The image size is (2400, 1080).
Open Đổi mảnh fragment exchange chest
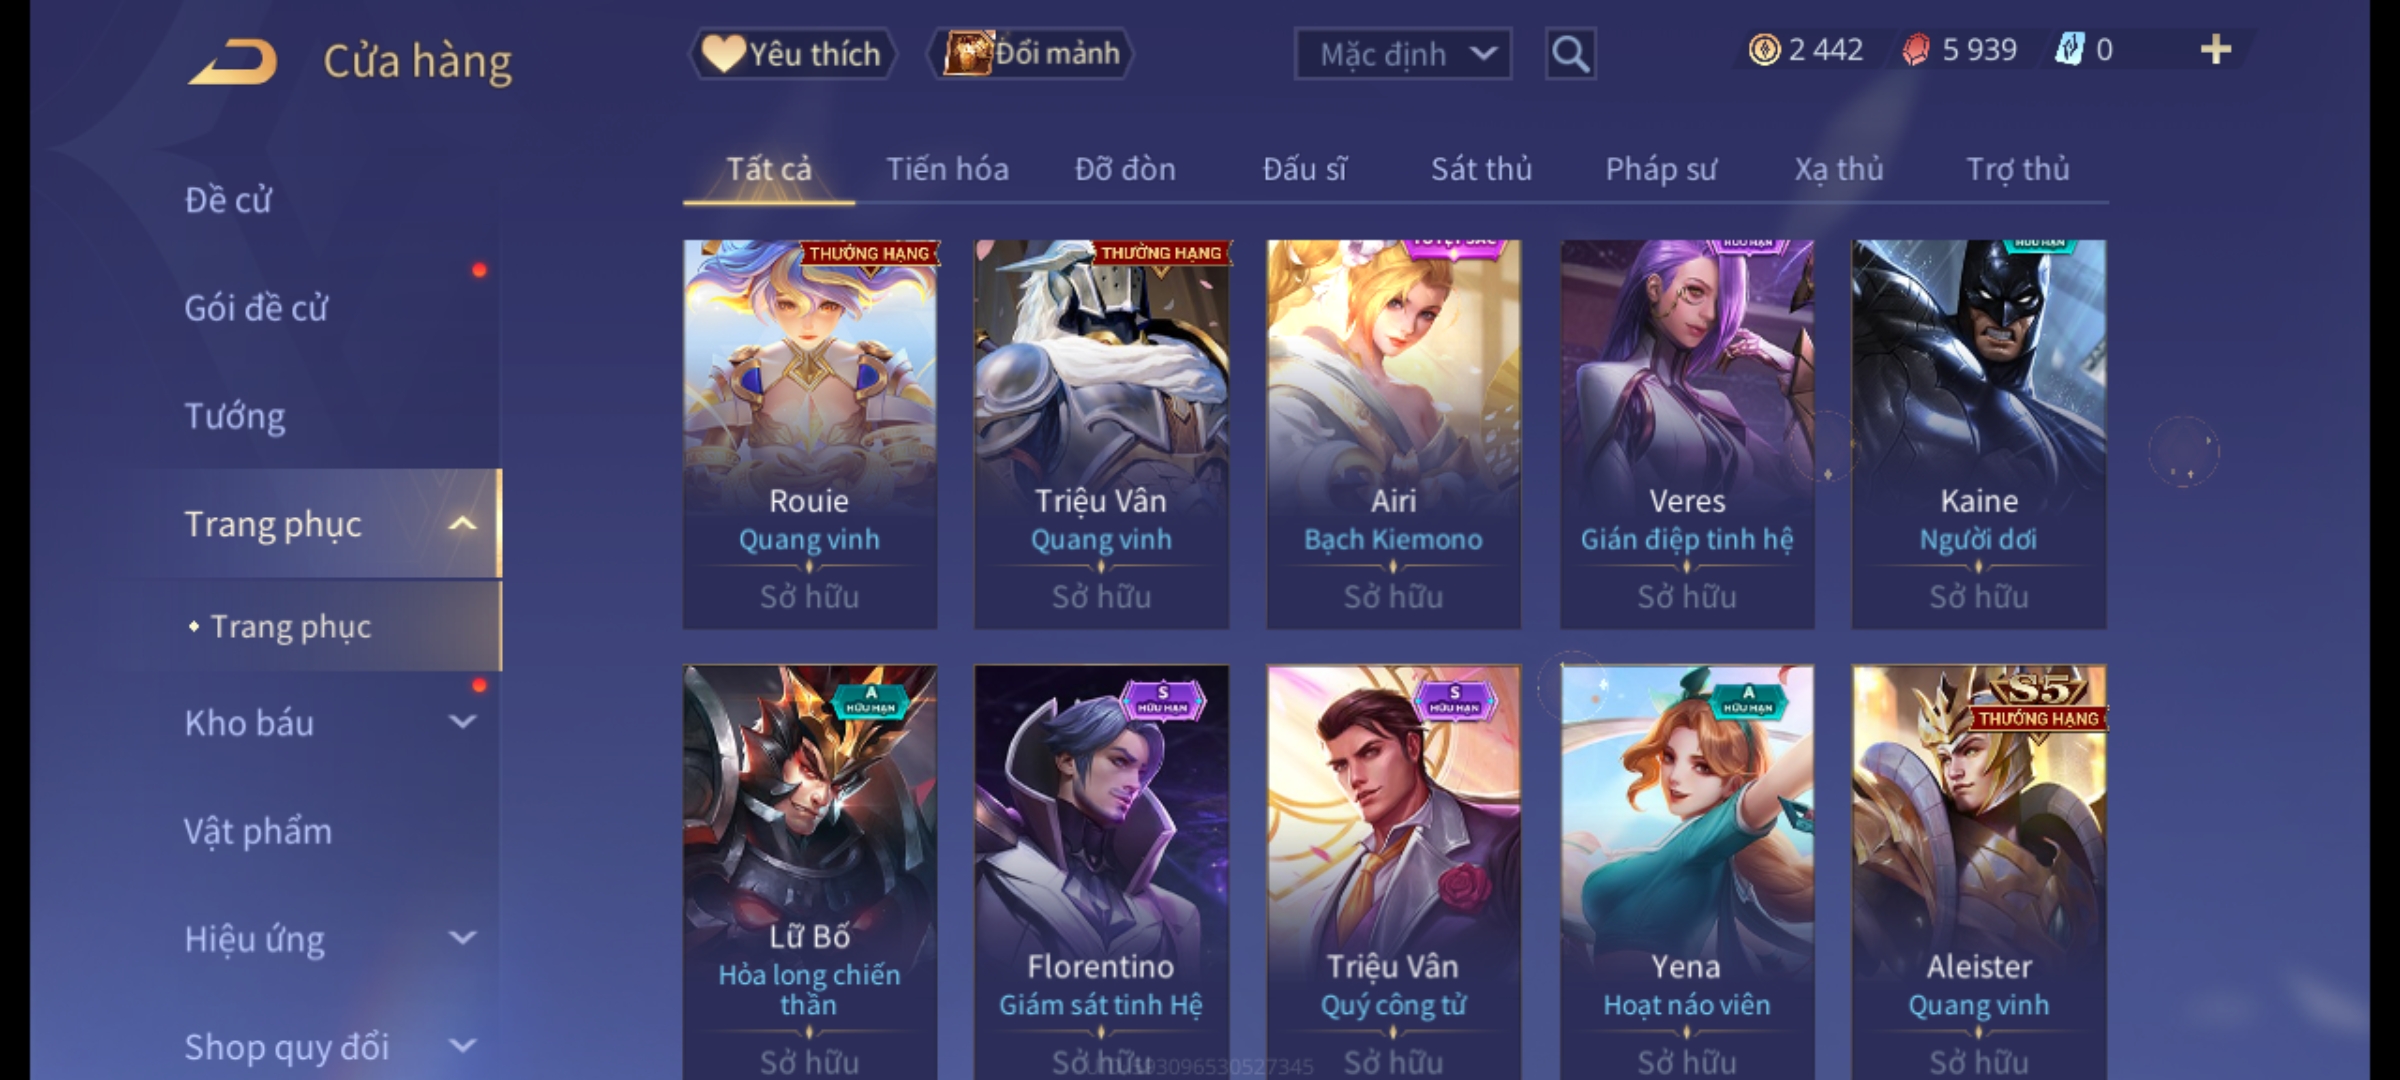(x=1031, y=53)
